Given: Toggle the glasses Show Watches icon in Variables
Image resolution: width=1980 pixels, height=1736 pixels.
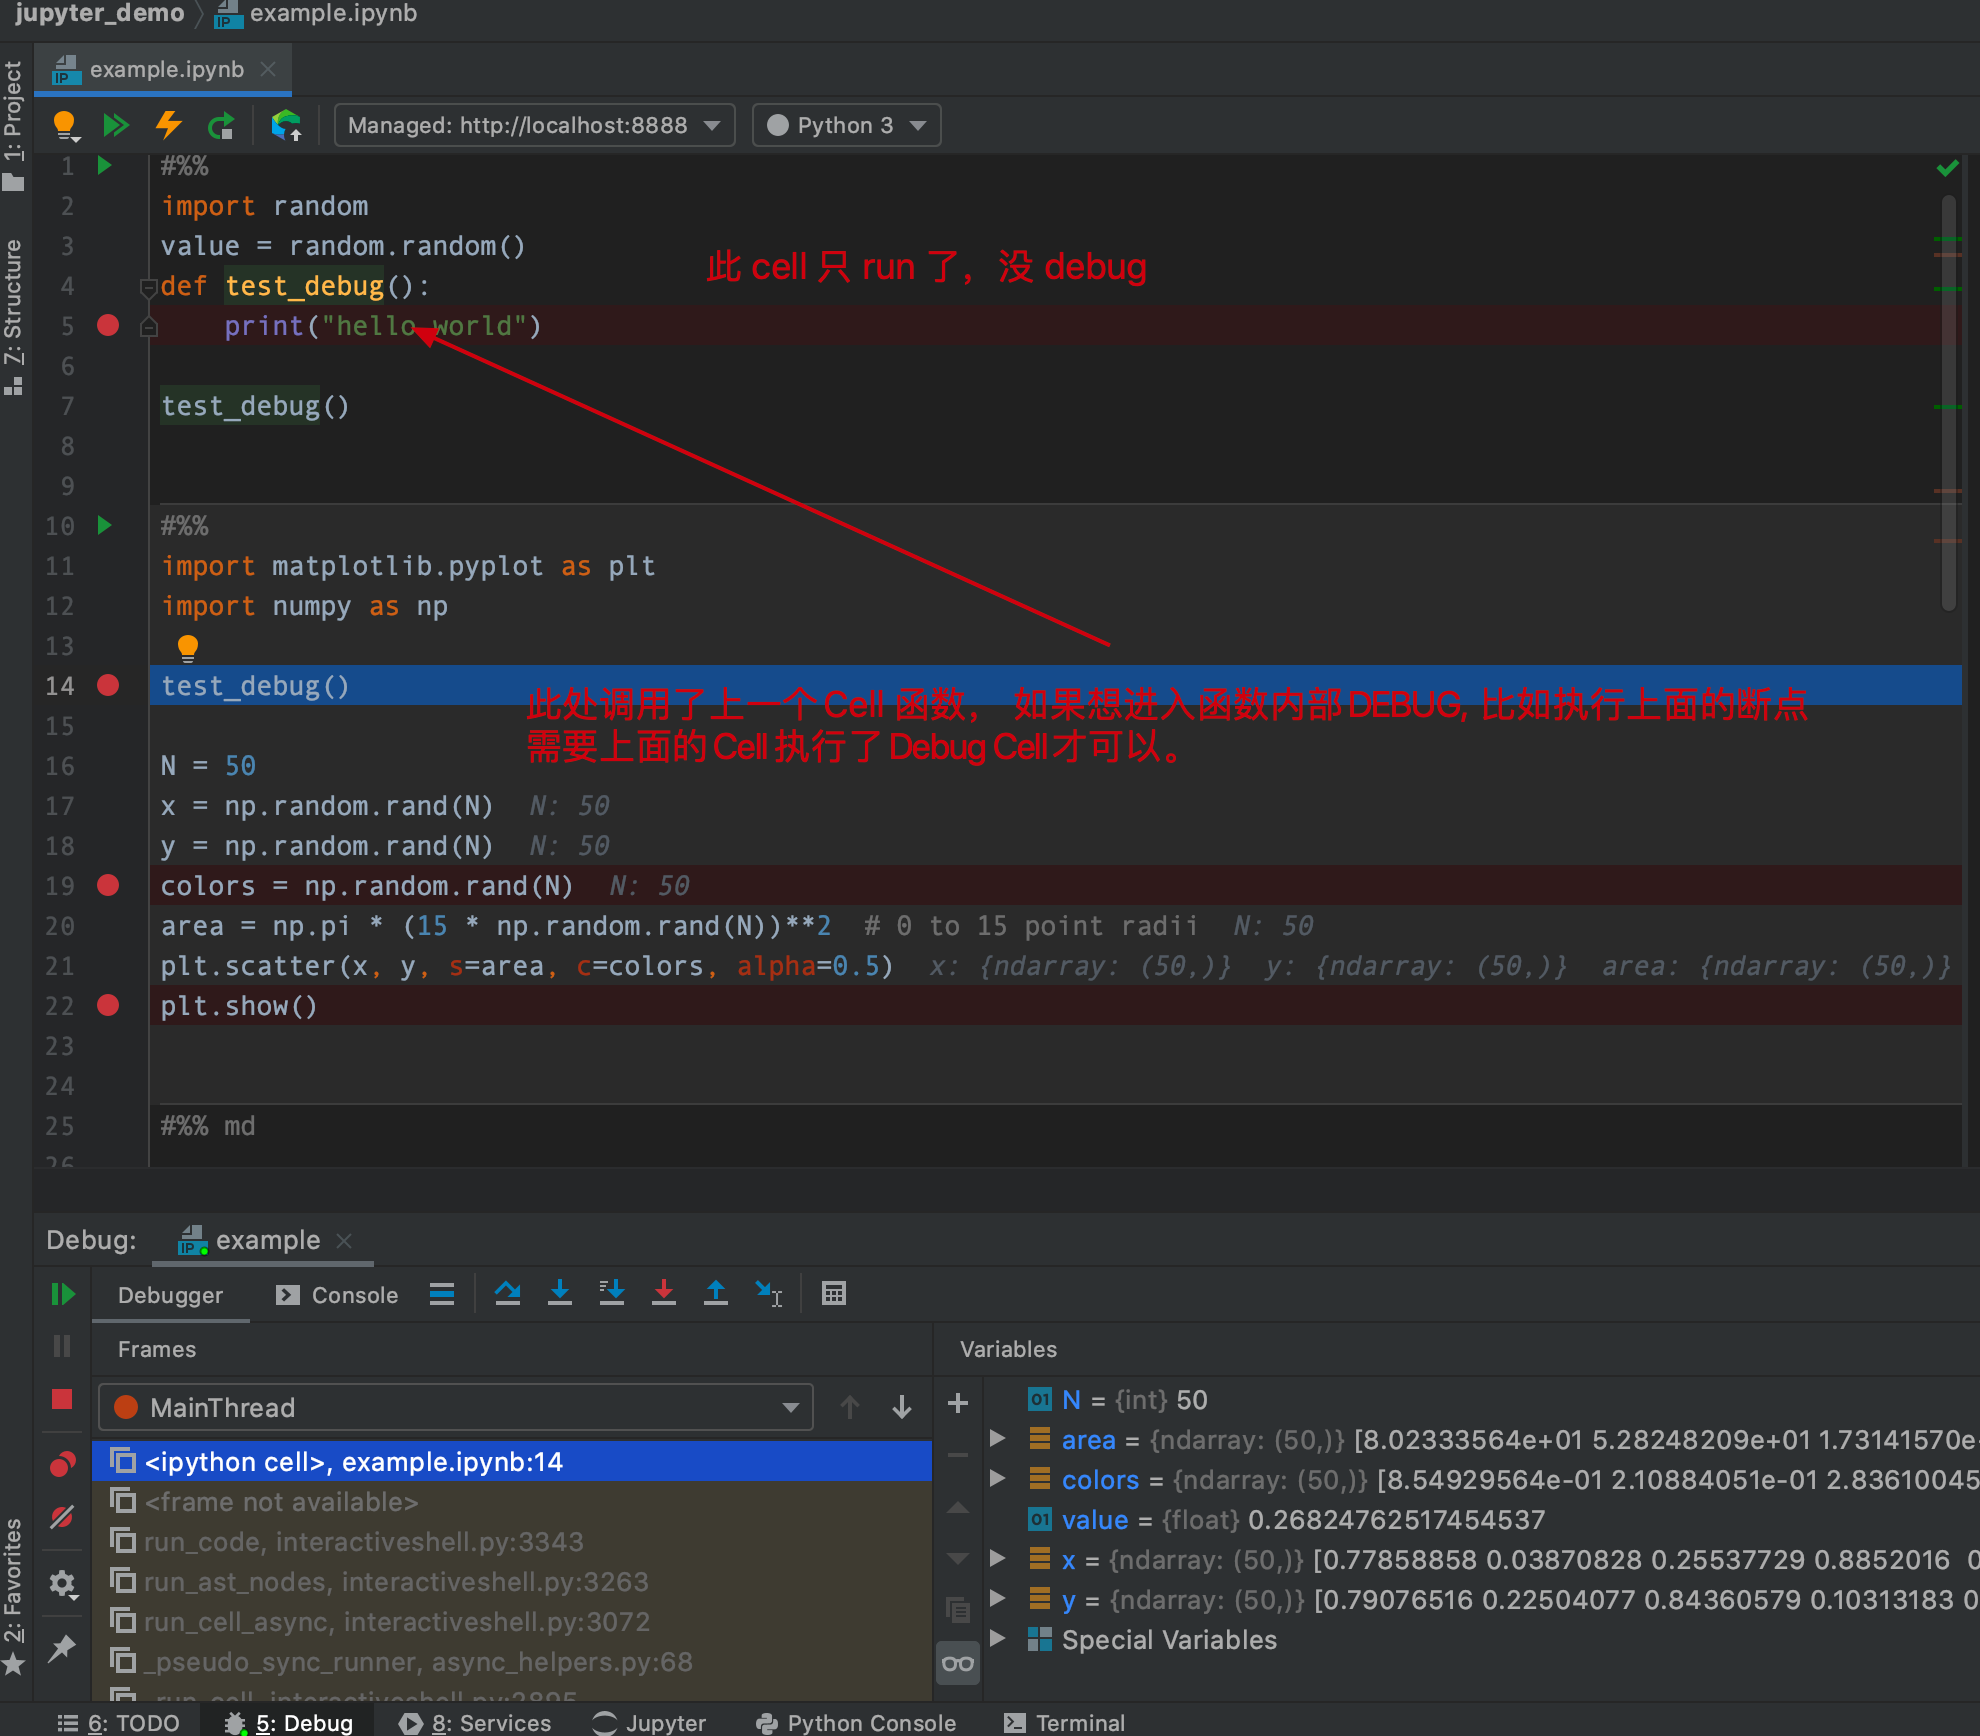Looking at the screenshot, I should [x=958, y=1664].
